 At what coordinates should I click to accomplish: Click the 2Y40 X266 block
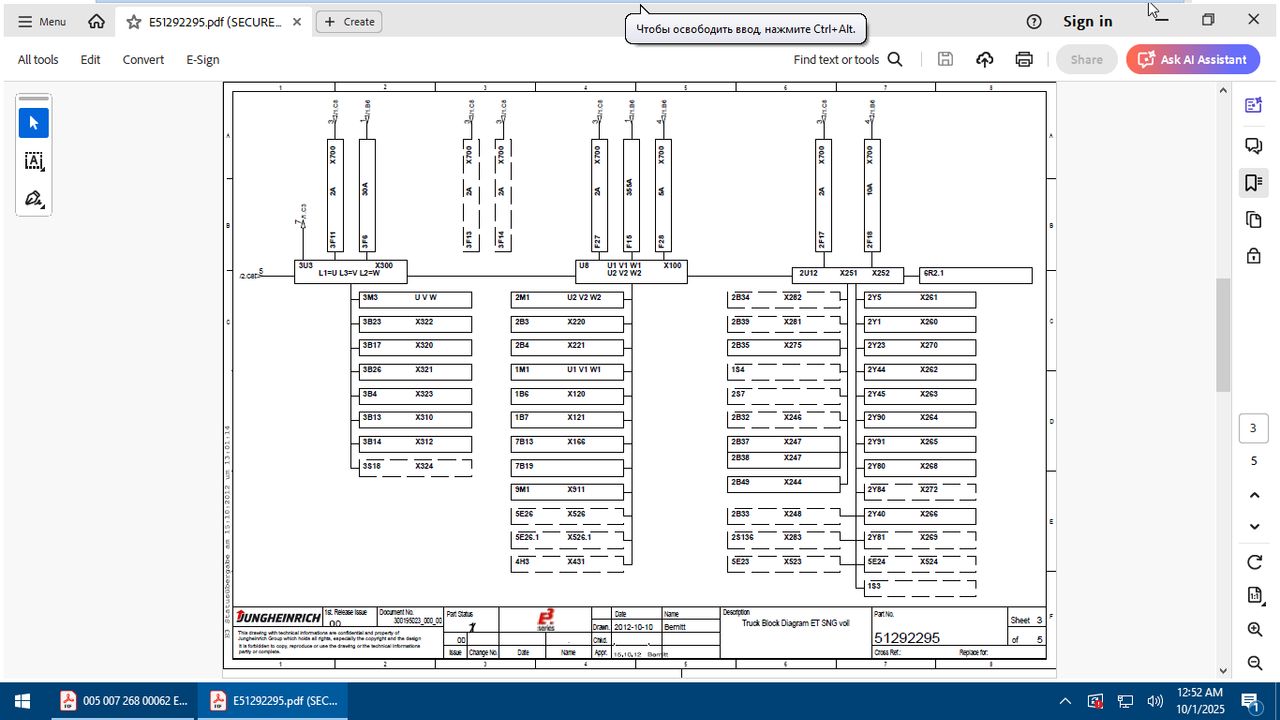[920, 515]
